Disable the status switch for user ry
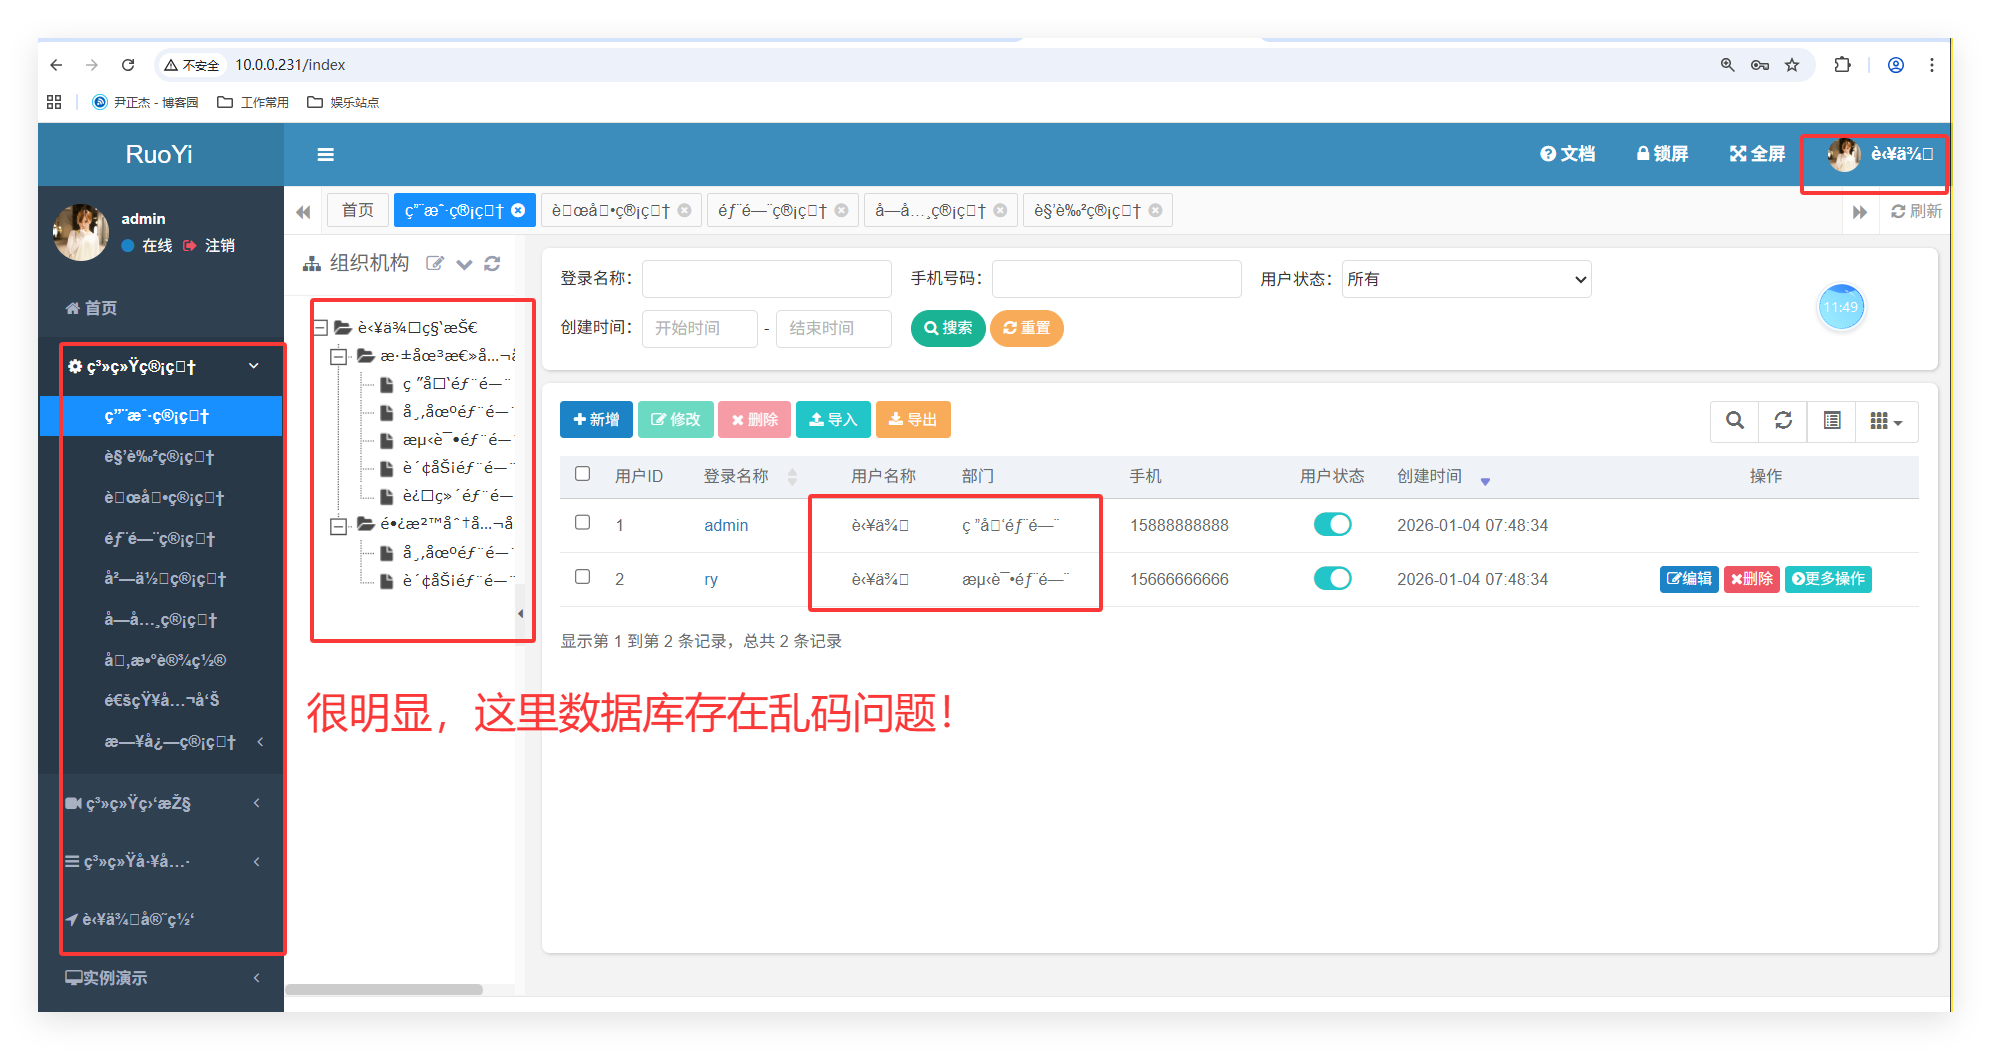 (1332, 578)
